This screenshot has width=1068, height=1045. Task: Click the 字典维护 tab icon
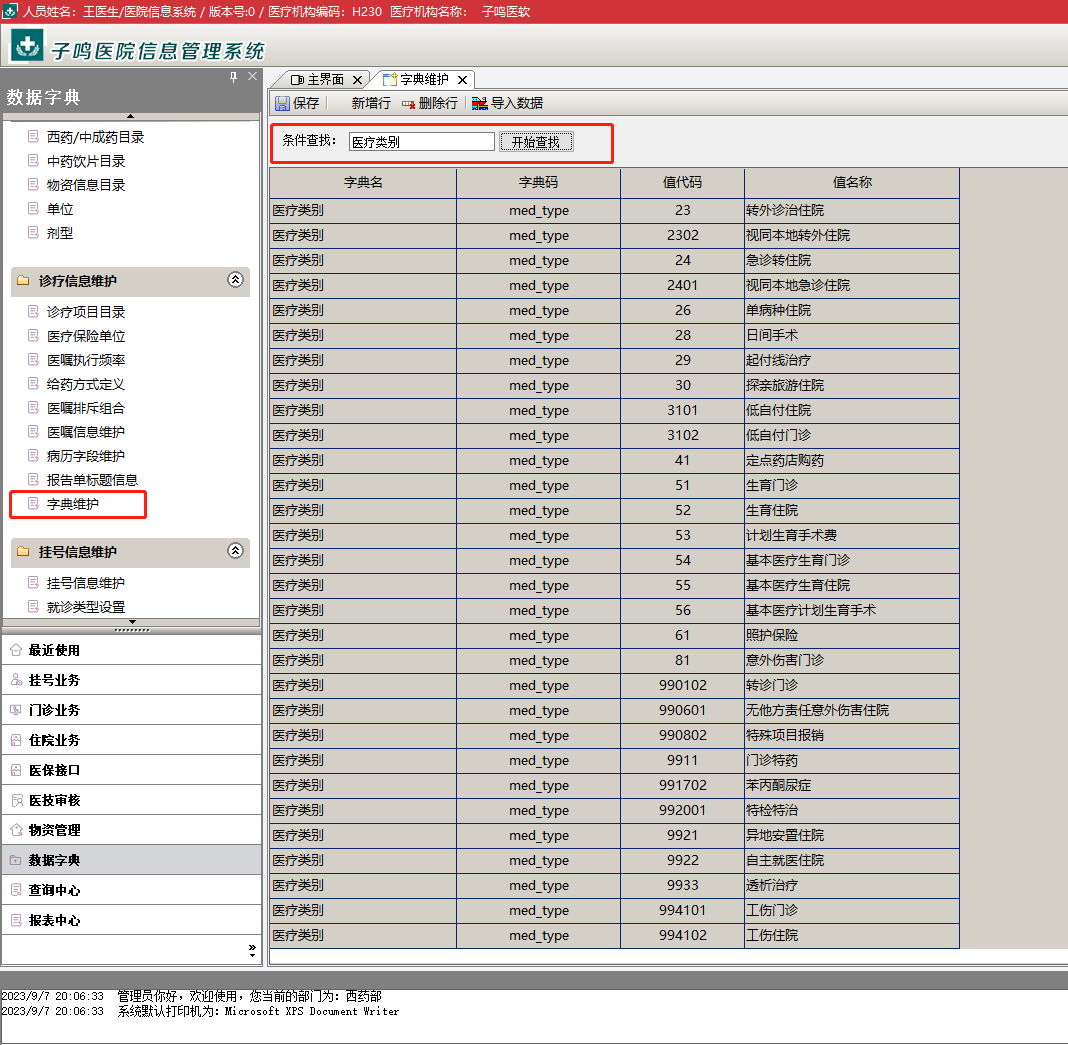390,80
